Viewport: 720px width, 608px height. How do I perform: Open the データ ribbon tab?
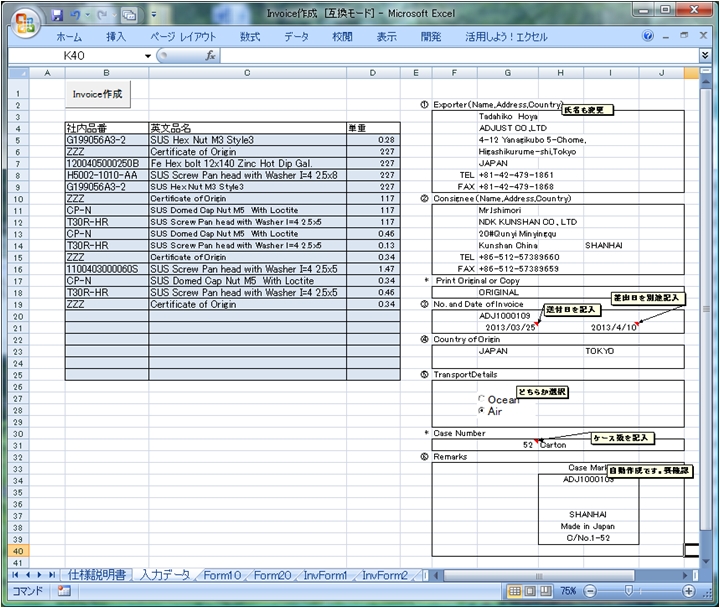pos(296,37)
